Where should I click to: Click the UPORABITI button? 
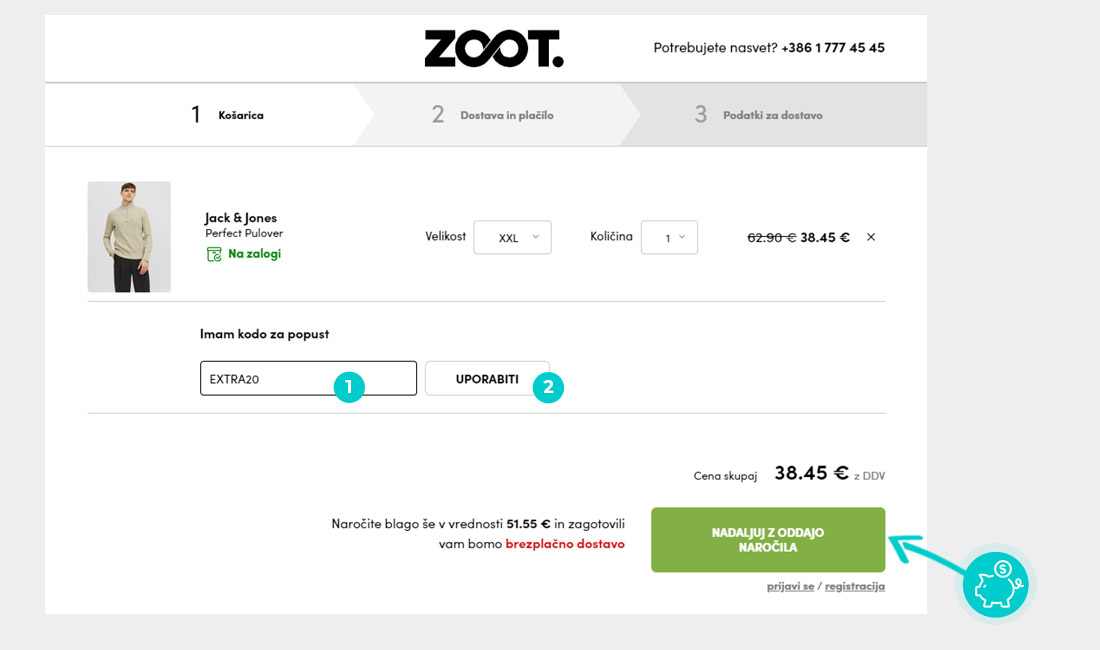(x=487, y=379)
